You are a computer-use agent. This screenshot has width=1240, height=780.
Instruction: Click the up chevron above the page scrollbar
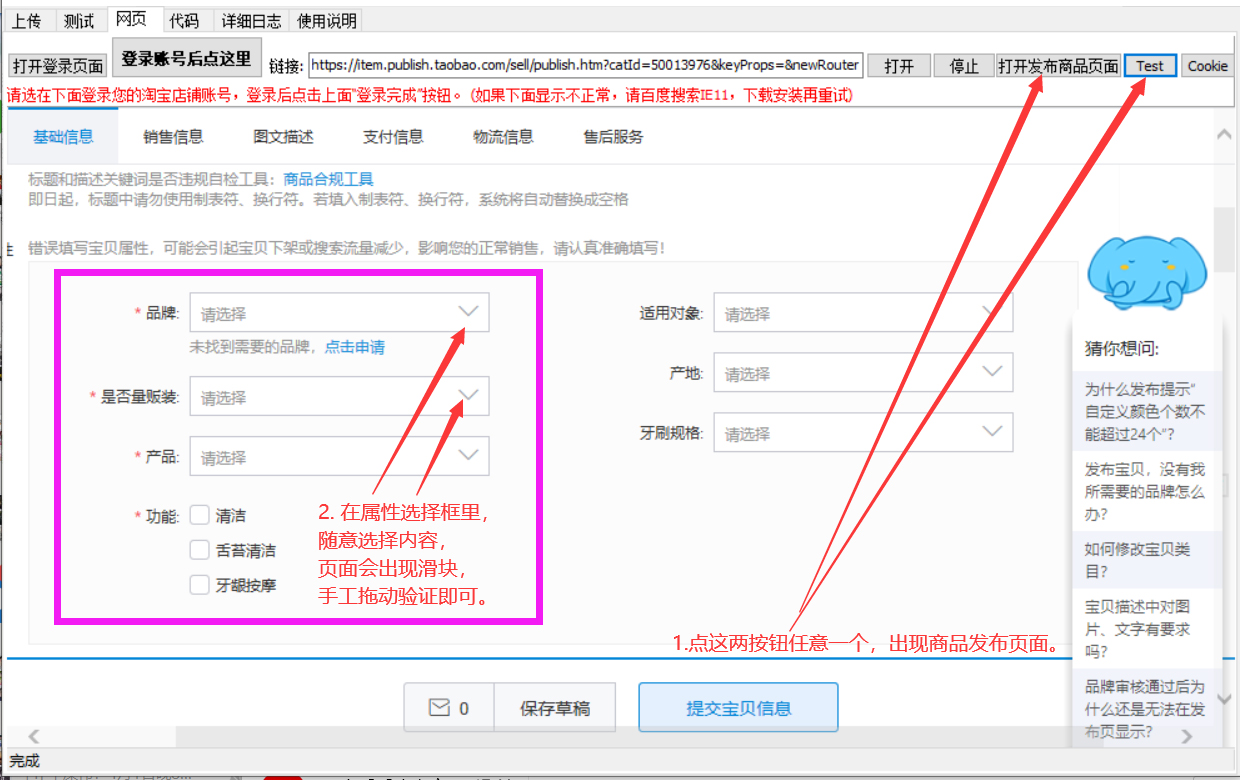[1224, 134]
